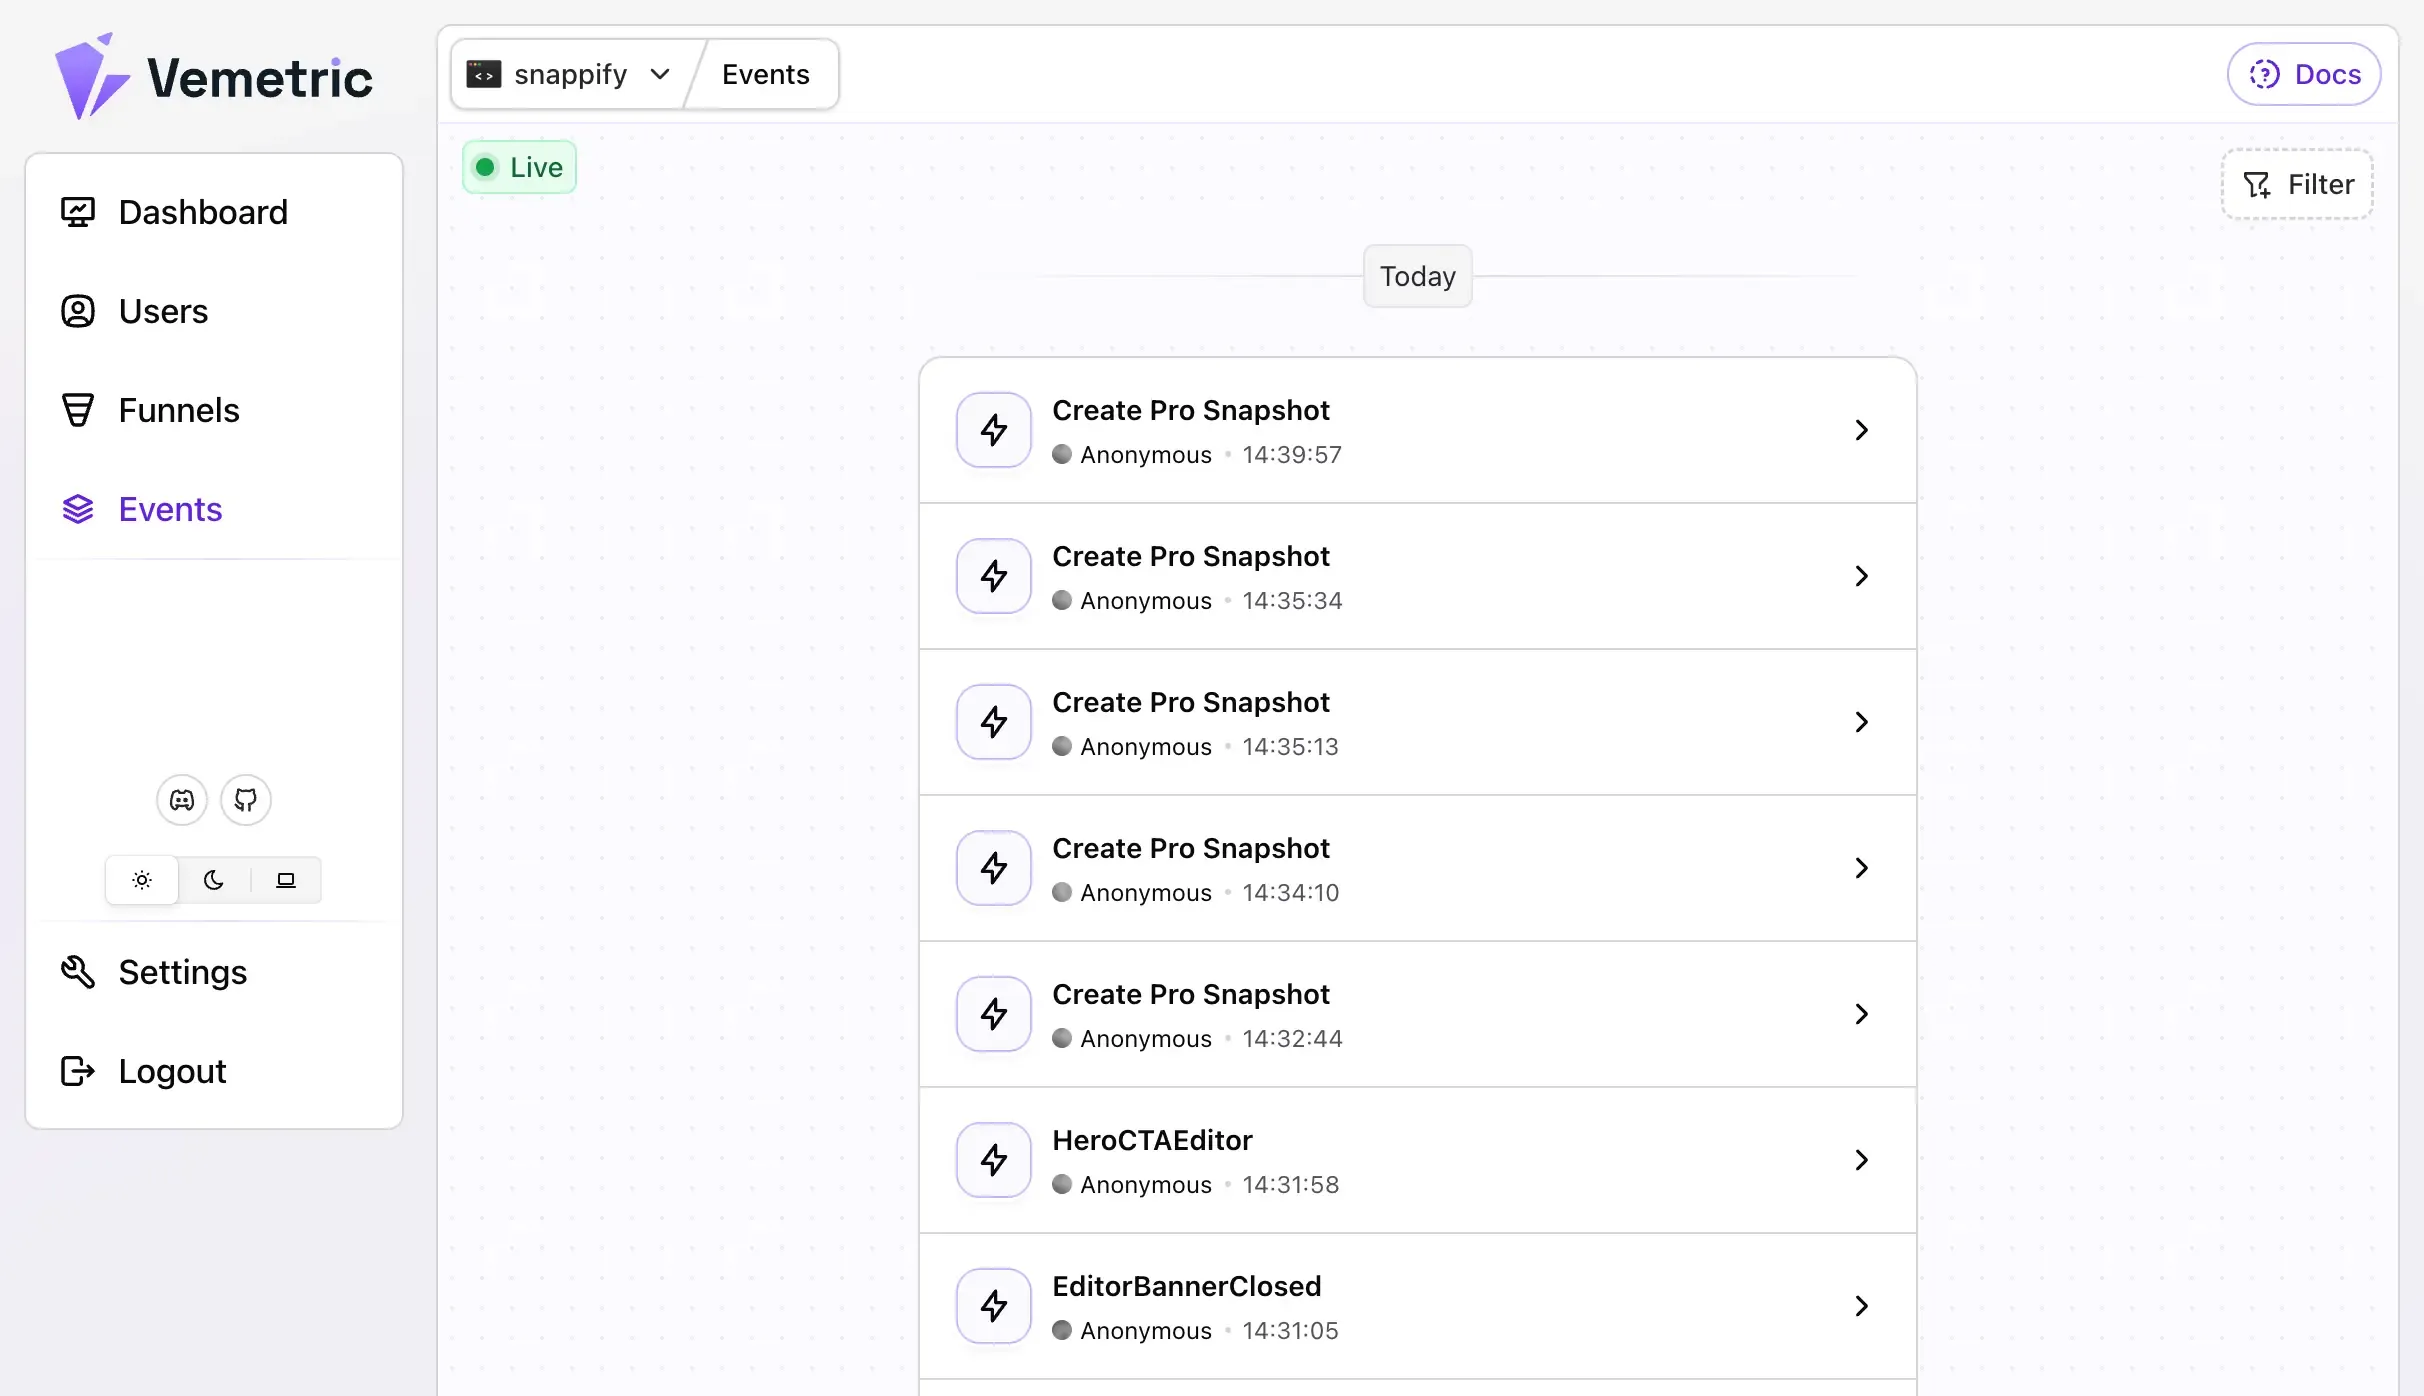Click the Events layers icon in sidebar
Screen dimensions: 2424x1396
click(76, 508)
